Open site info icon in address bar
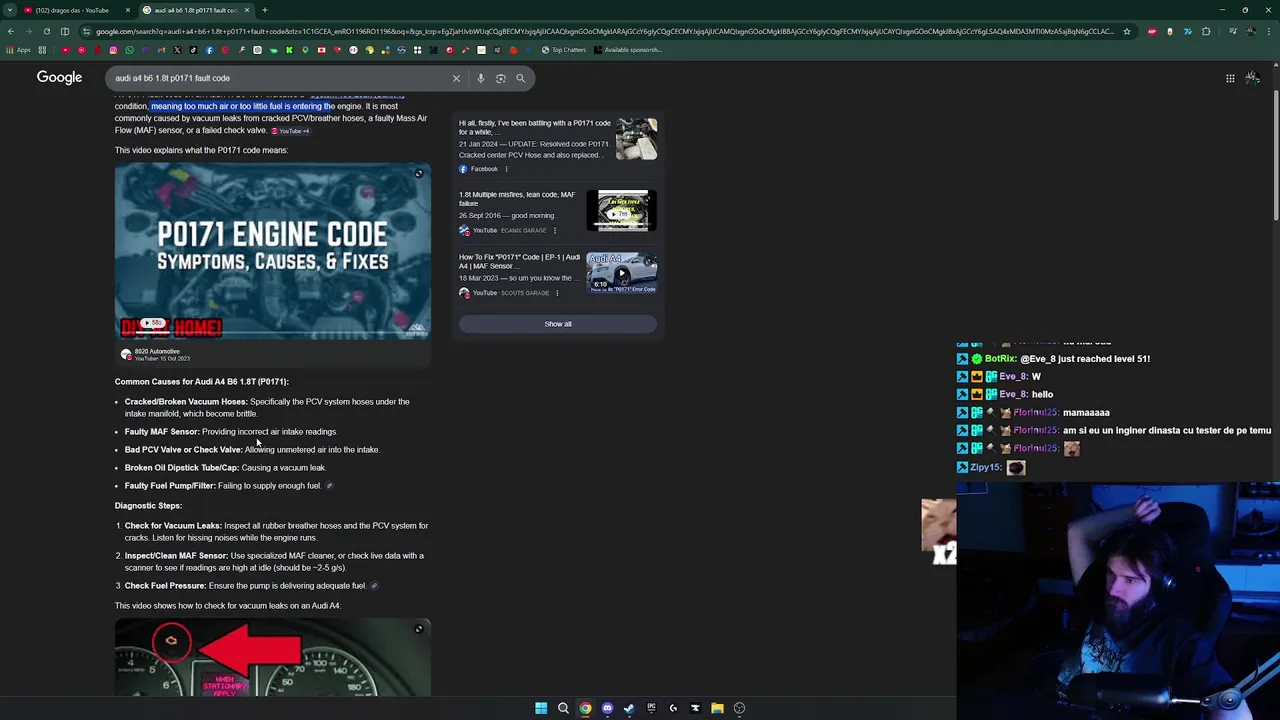This screenshot has height=720, width=1280. click(86, 31)
